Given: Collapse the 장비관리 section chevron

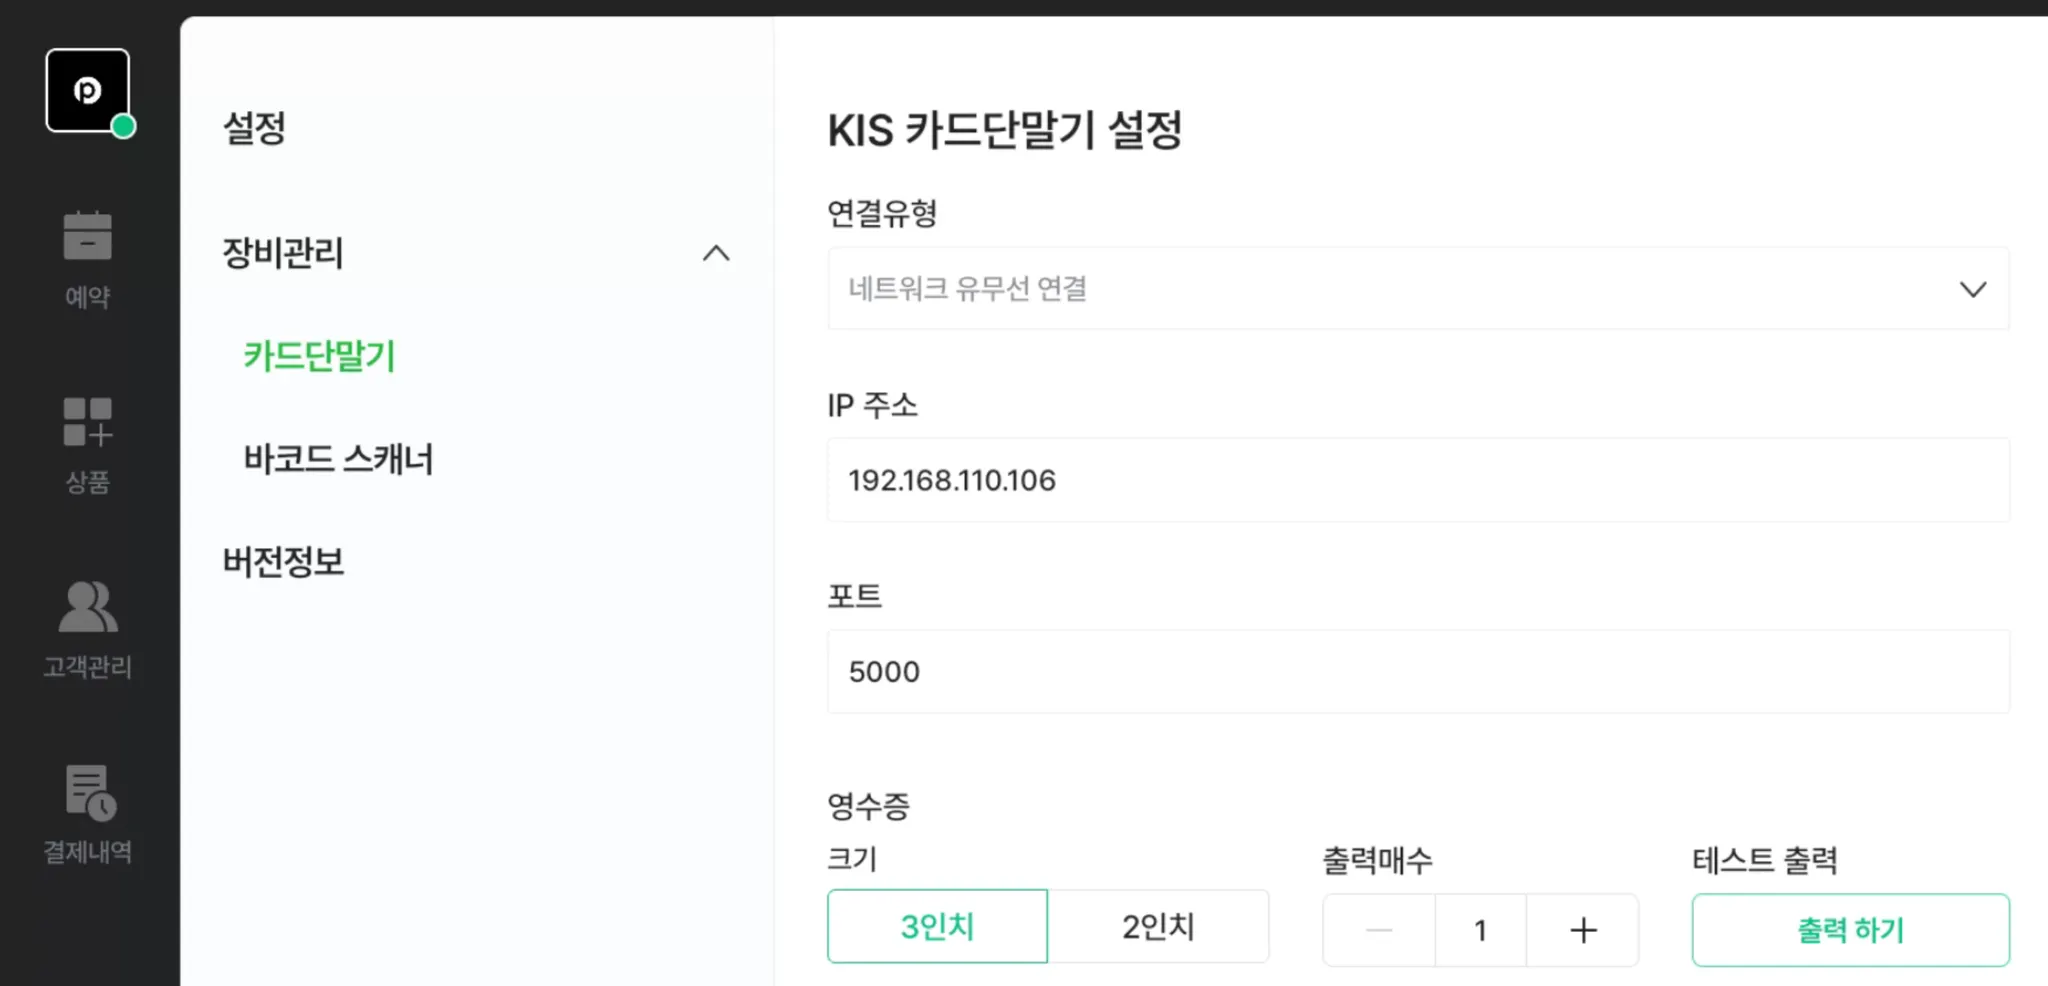Looking at the screenshot, I should point(716,253).
